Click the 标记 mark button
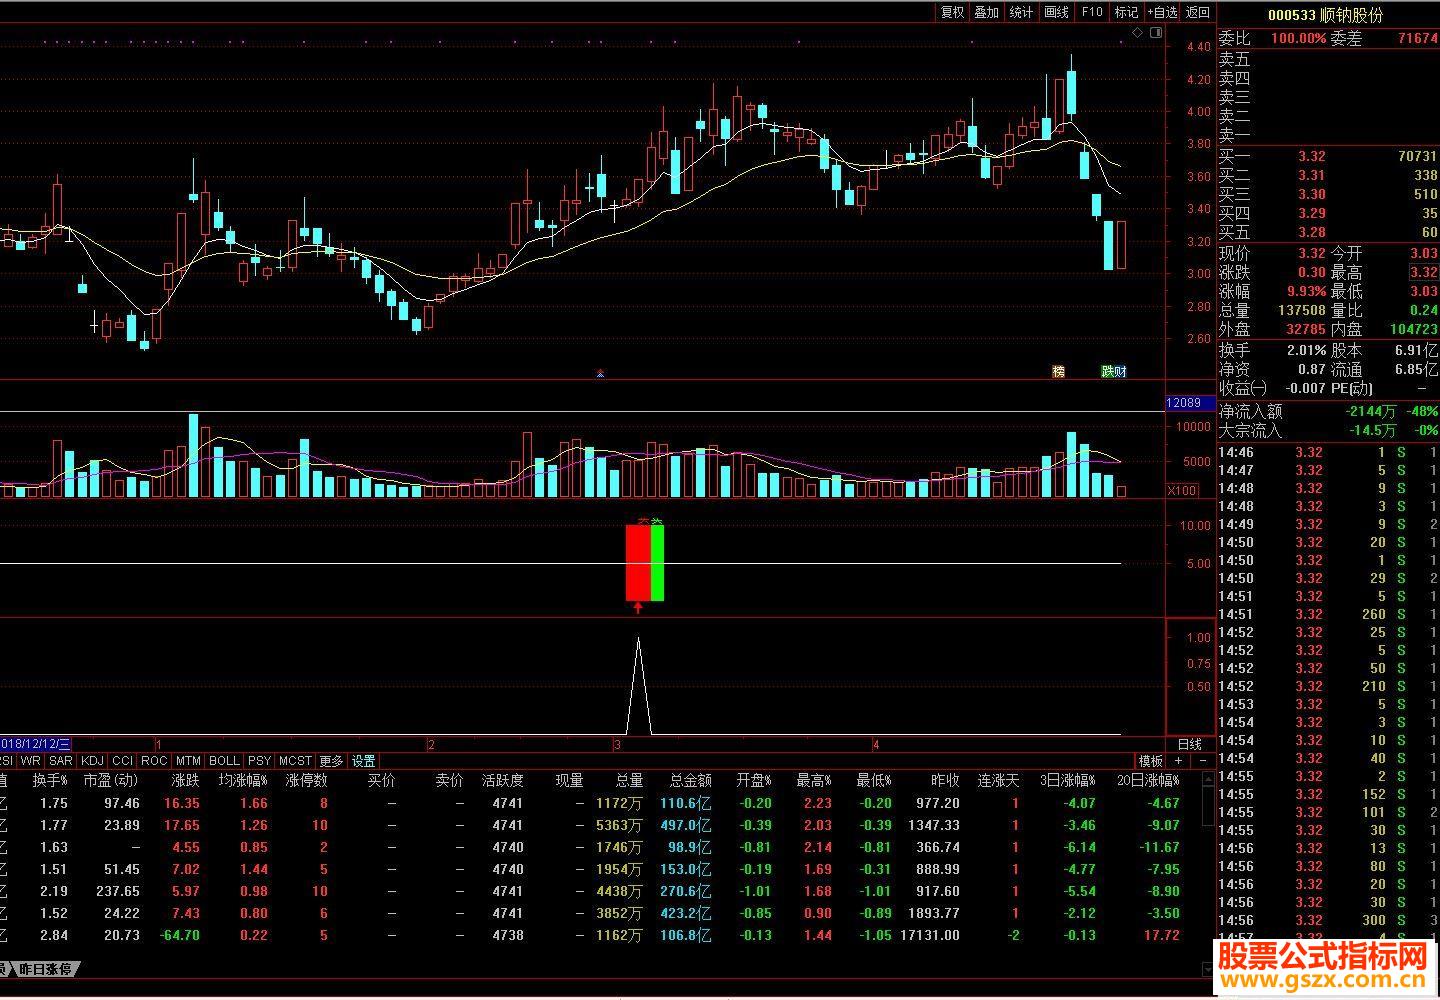 pos(1127,12)
